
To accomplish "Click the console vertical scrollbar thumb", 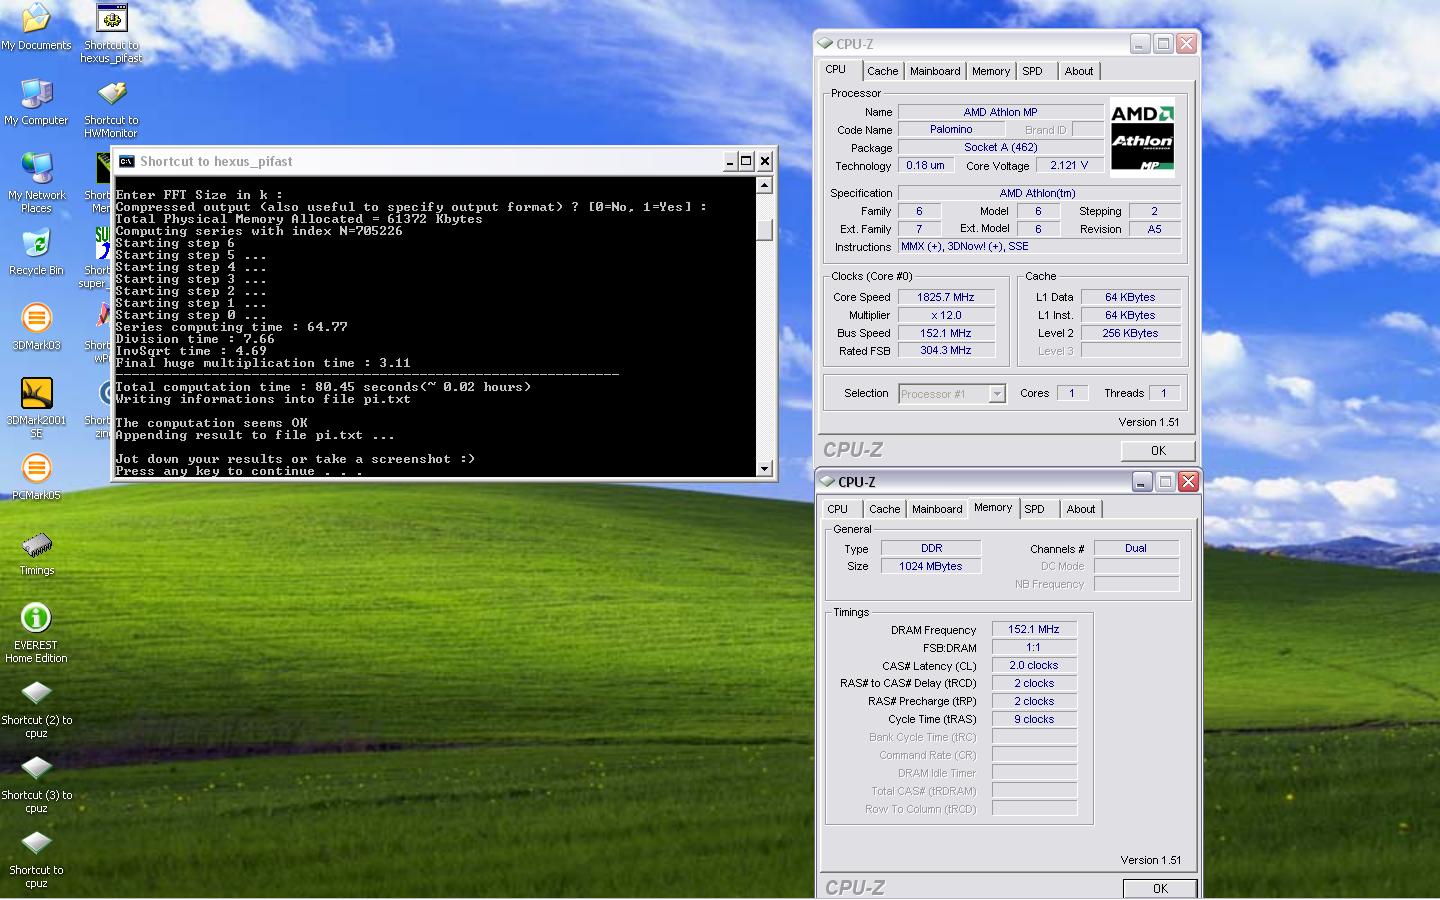I will point(765,230).
